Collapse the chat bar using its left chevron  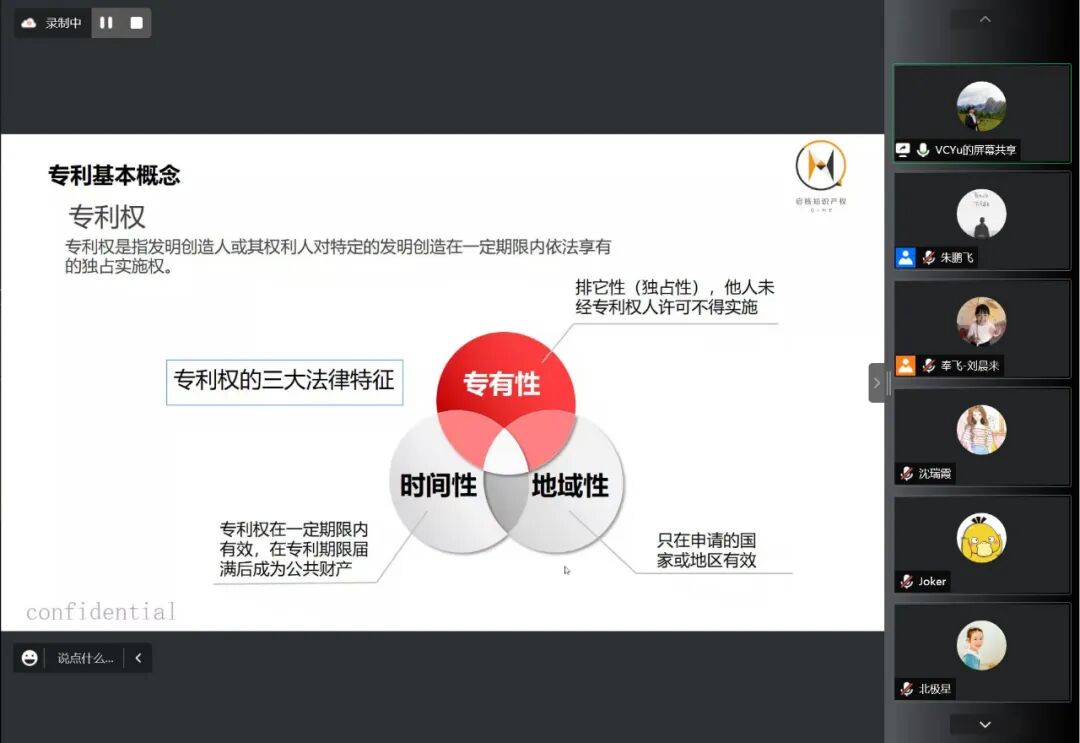pyautogui.click(x=138, y=658)
